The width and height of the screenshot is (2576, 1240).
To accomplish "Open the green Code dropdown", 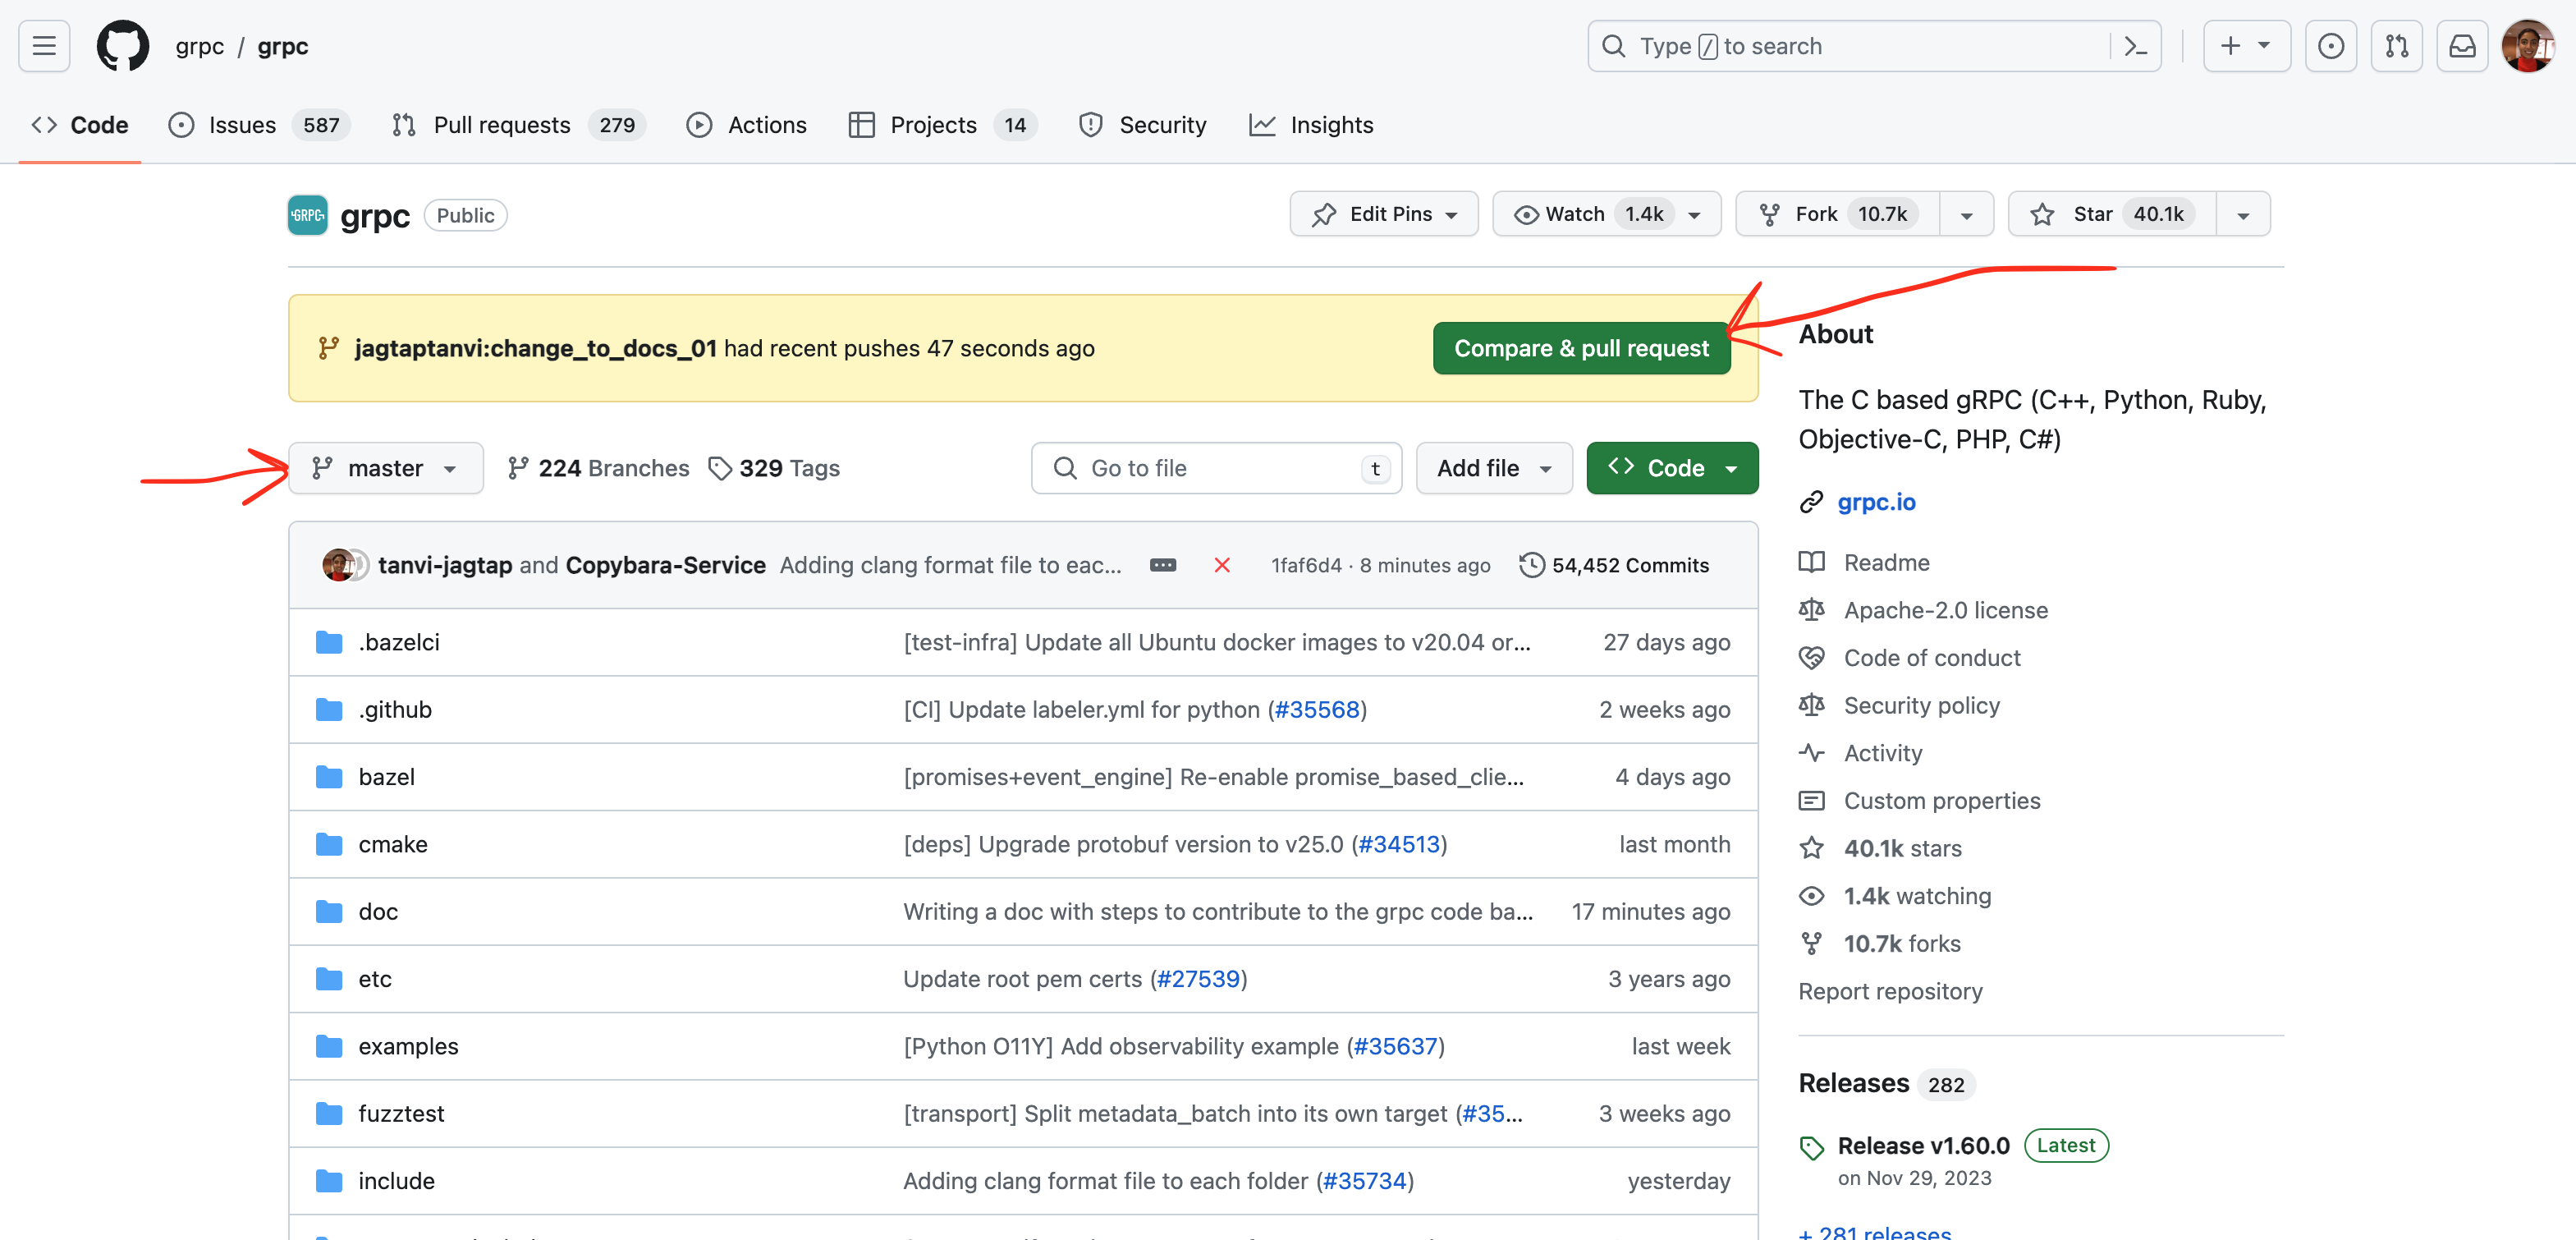I will (1671, 468).
